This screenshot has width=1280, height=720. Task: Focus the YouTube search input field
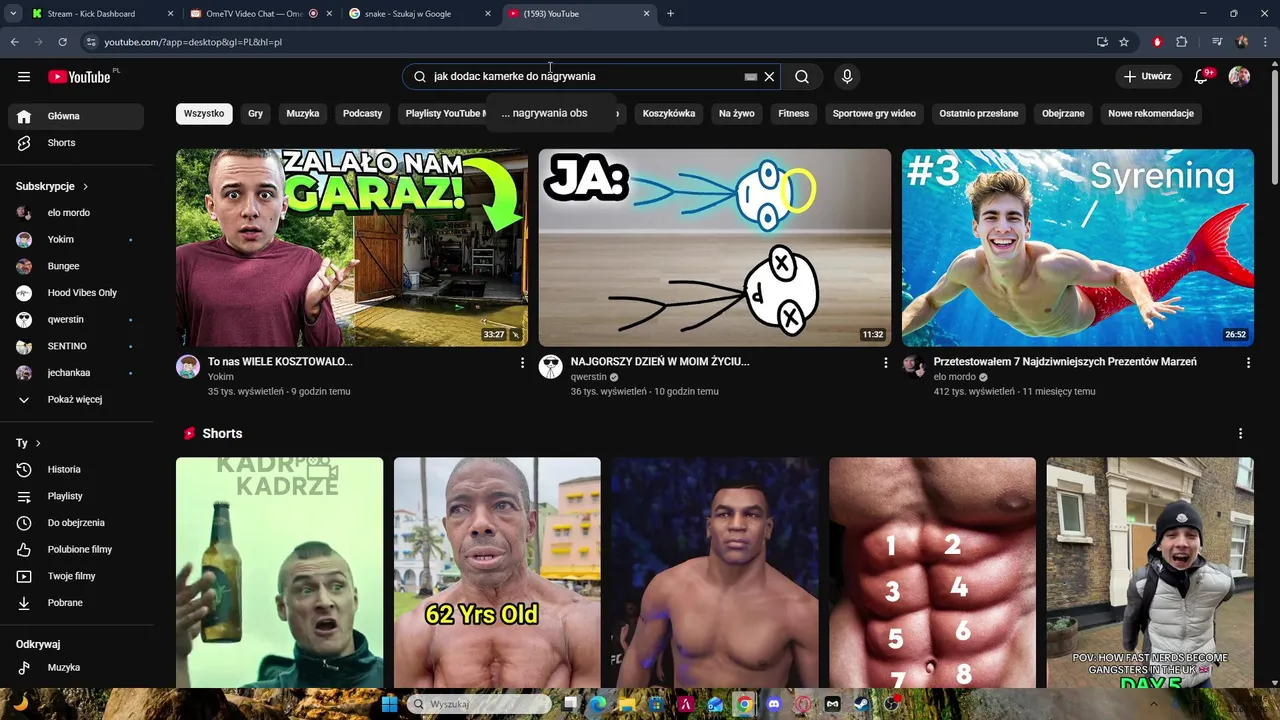[x=585, y=76]
